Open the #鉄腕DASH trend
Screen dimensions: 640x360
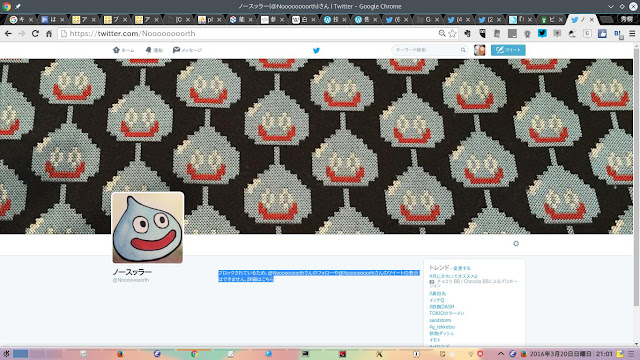coord(442,307)
